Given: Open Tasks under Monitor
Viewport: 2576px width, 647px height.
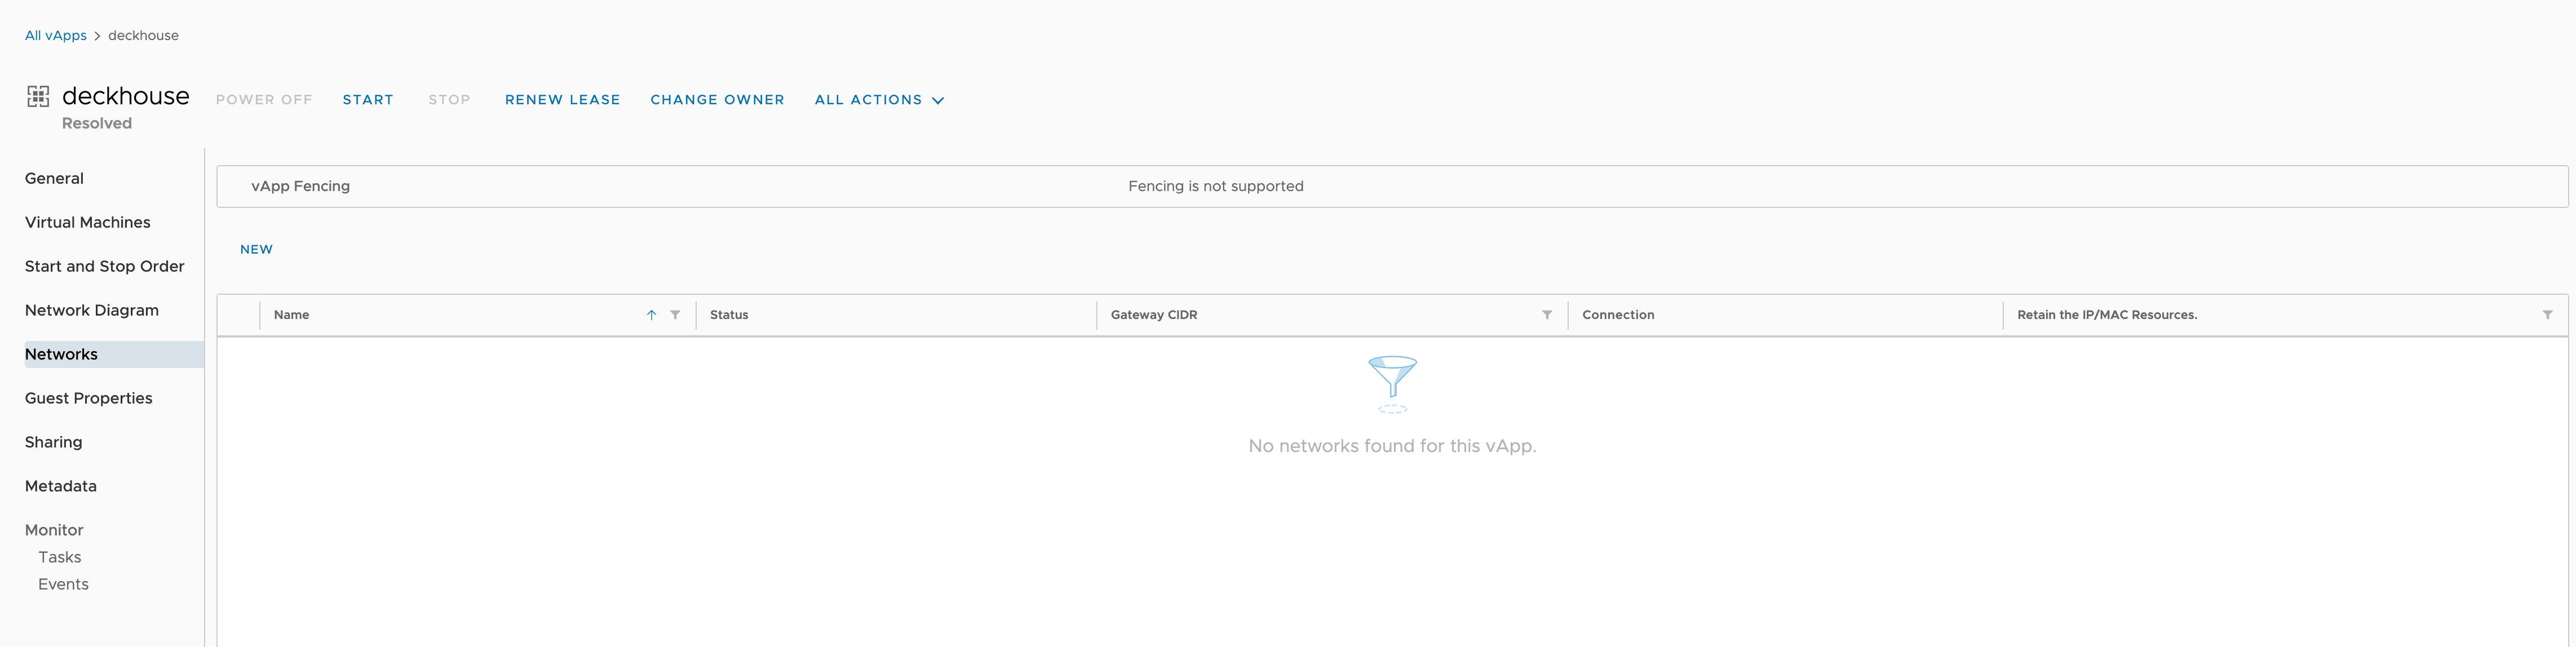Looking at the screenshot, I should (x=59, y=557).
